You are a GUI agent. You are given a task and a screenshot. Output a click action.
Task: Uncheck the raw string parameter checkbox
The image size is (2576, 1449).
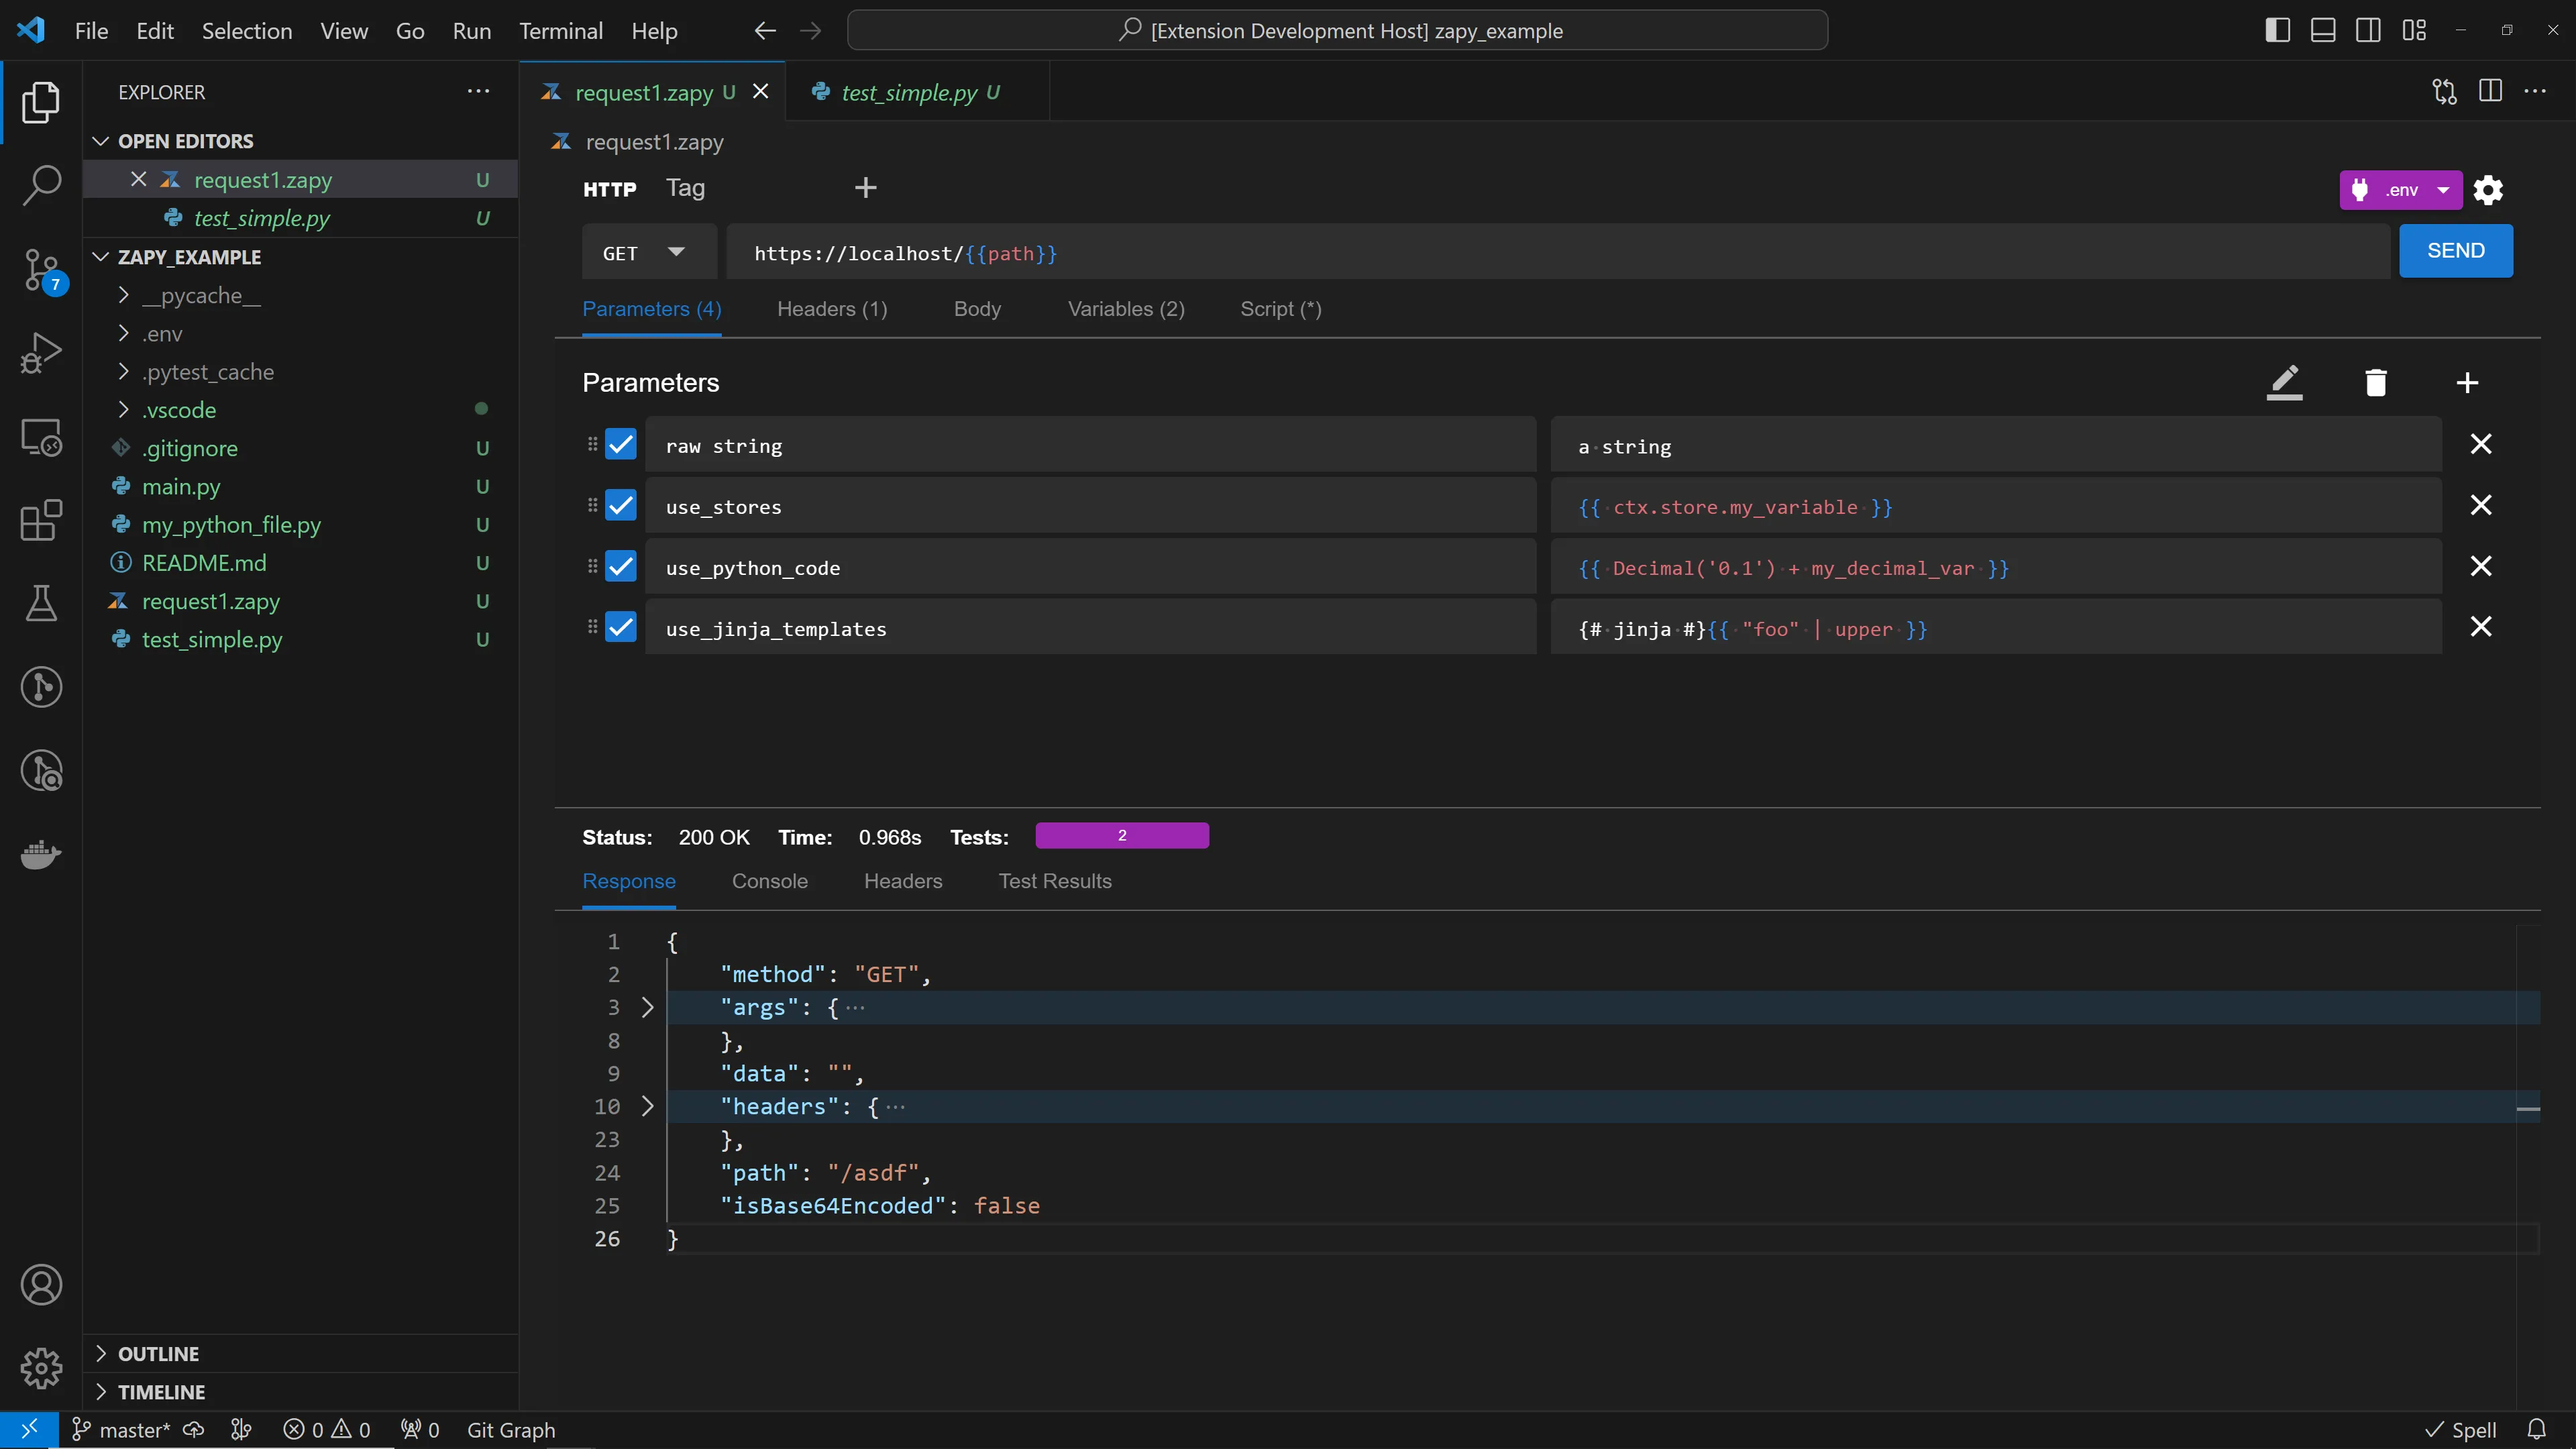(x=621, y=444)
